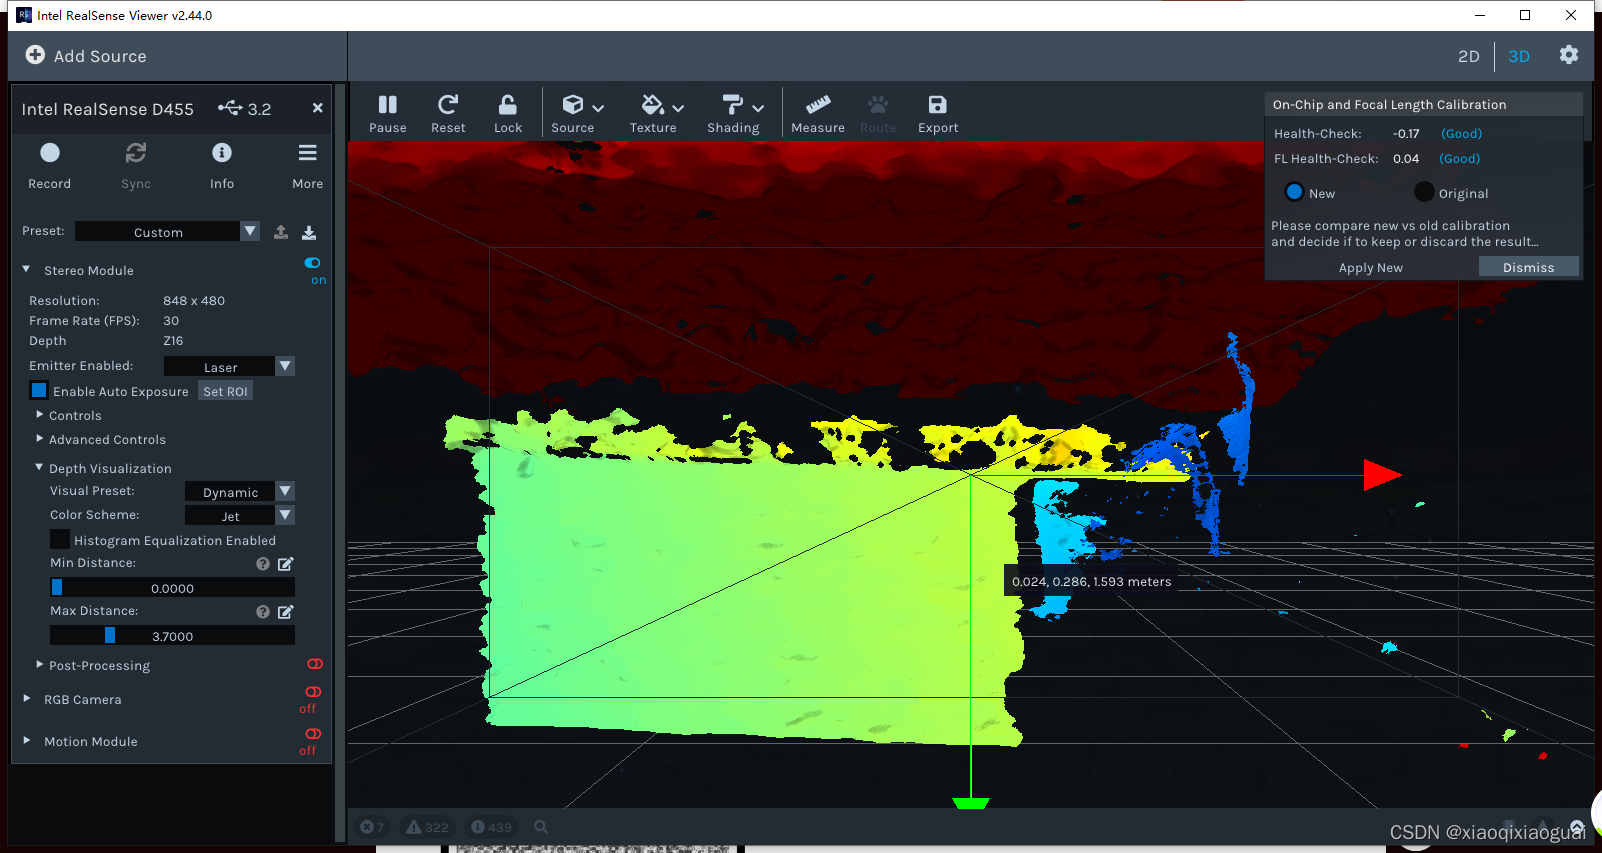1602x853 pixels.
Task: Dismiss the calibration notification
Action: point(1528,267)
